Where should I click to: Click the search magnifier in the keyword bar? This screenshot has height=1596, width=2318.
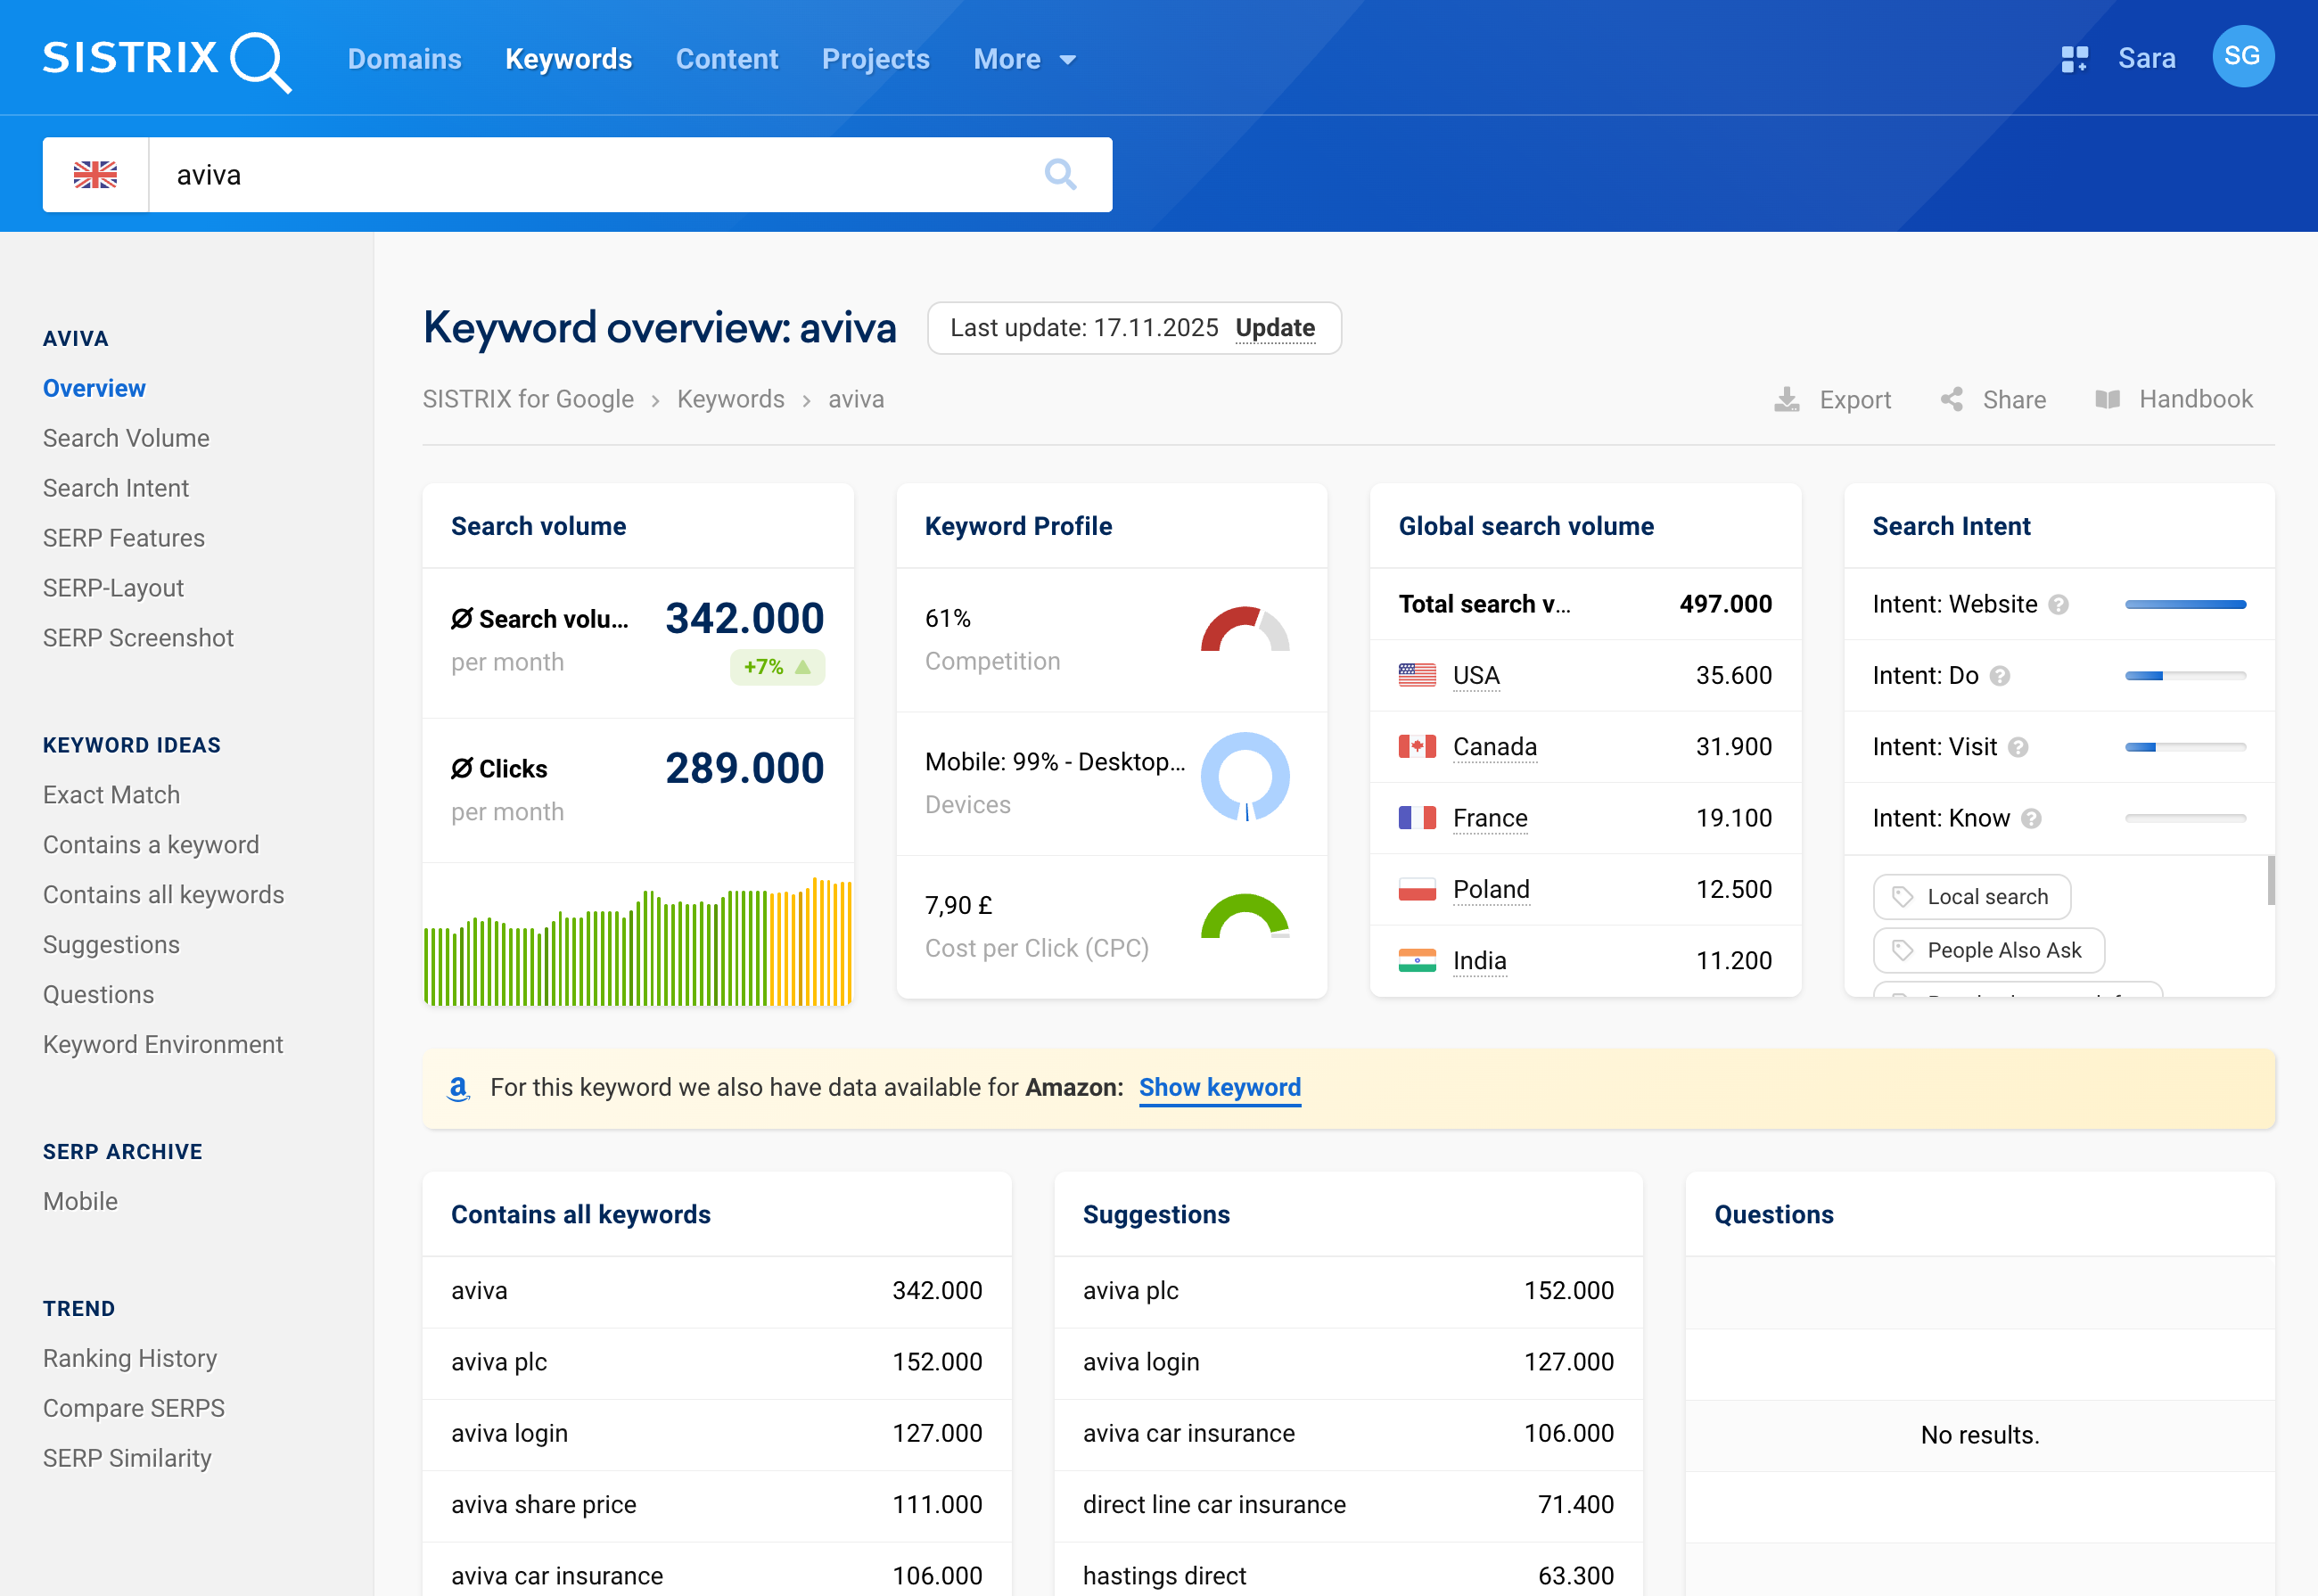click(1062, 174)
